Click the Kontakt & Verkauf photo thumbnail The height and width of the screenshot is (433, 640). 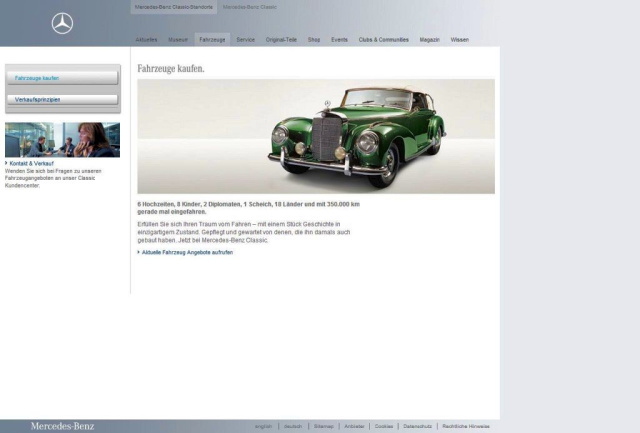pyautogui.click(x=62, y=140)
